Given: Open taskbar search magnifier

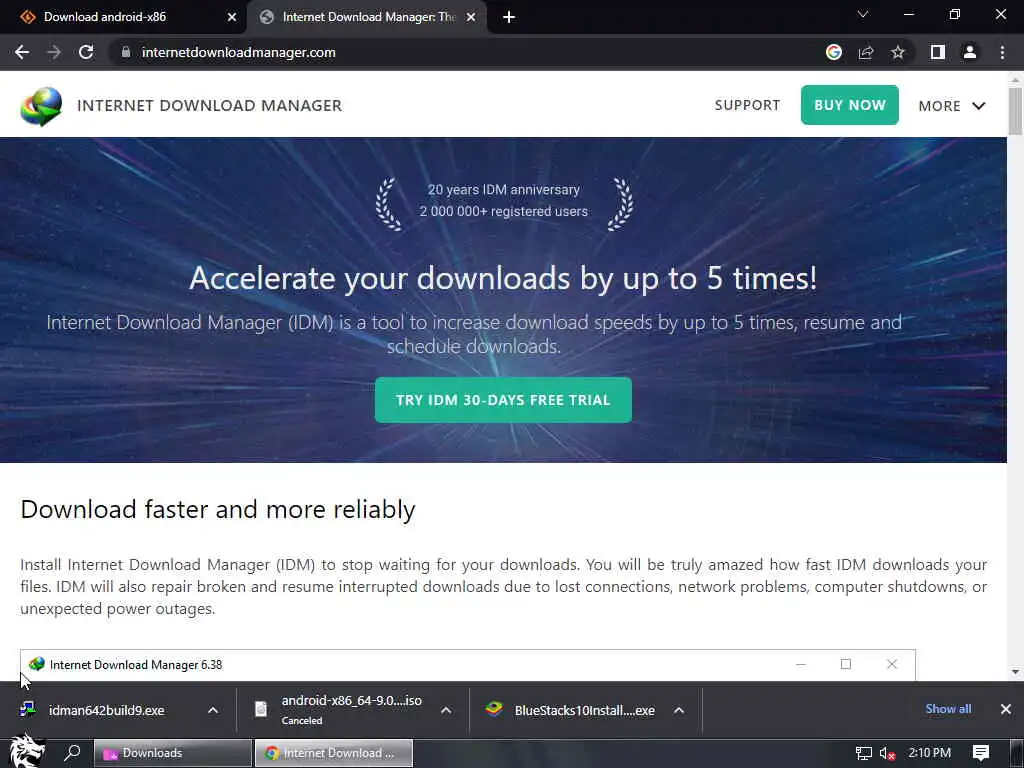Looking at the screenshot, I should (72, 753).
